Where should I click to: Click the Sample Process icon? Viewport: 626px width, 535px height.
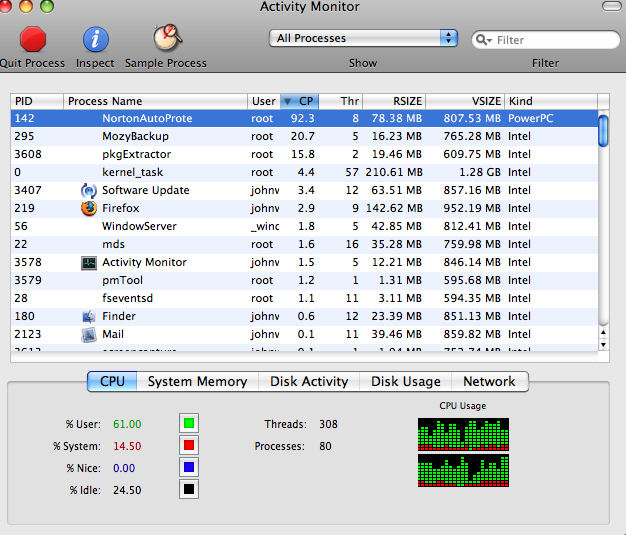tap(166, 39)
